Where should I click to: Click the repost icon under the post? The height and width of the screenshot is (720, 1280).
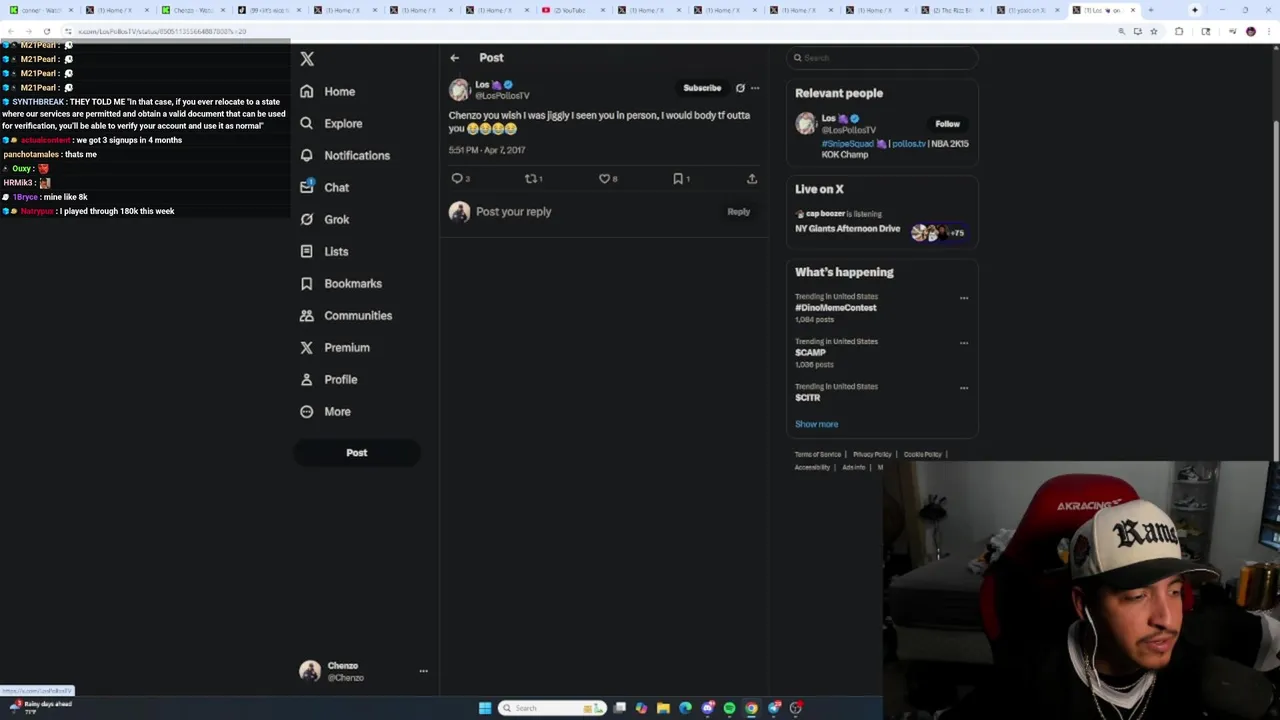[x=531, y=178]
